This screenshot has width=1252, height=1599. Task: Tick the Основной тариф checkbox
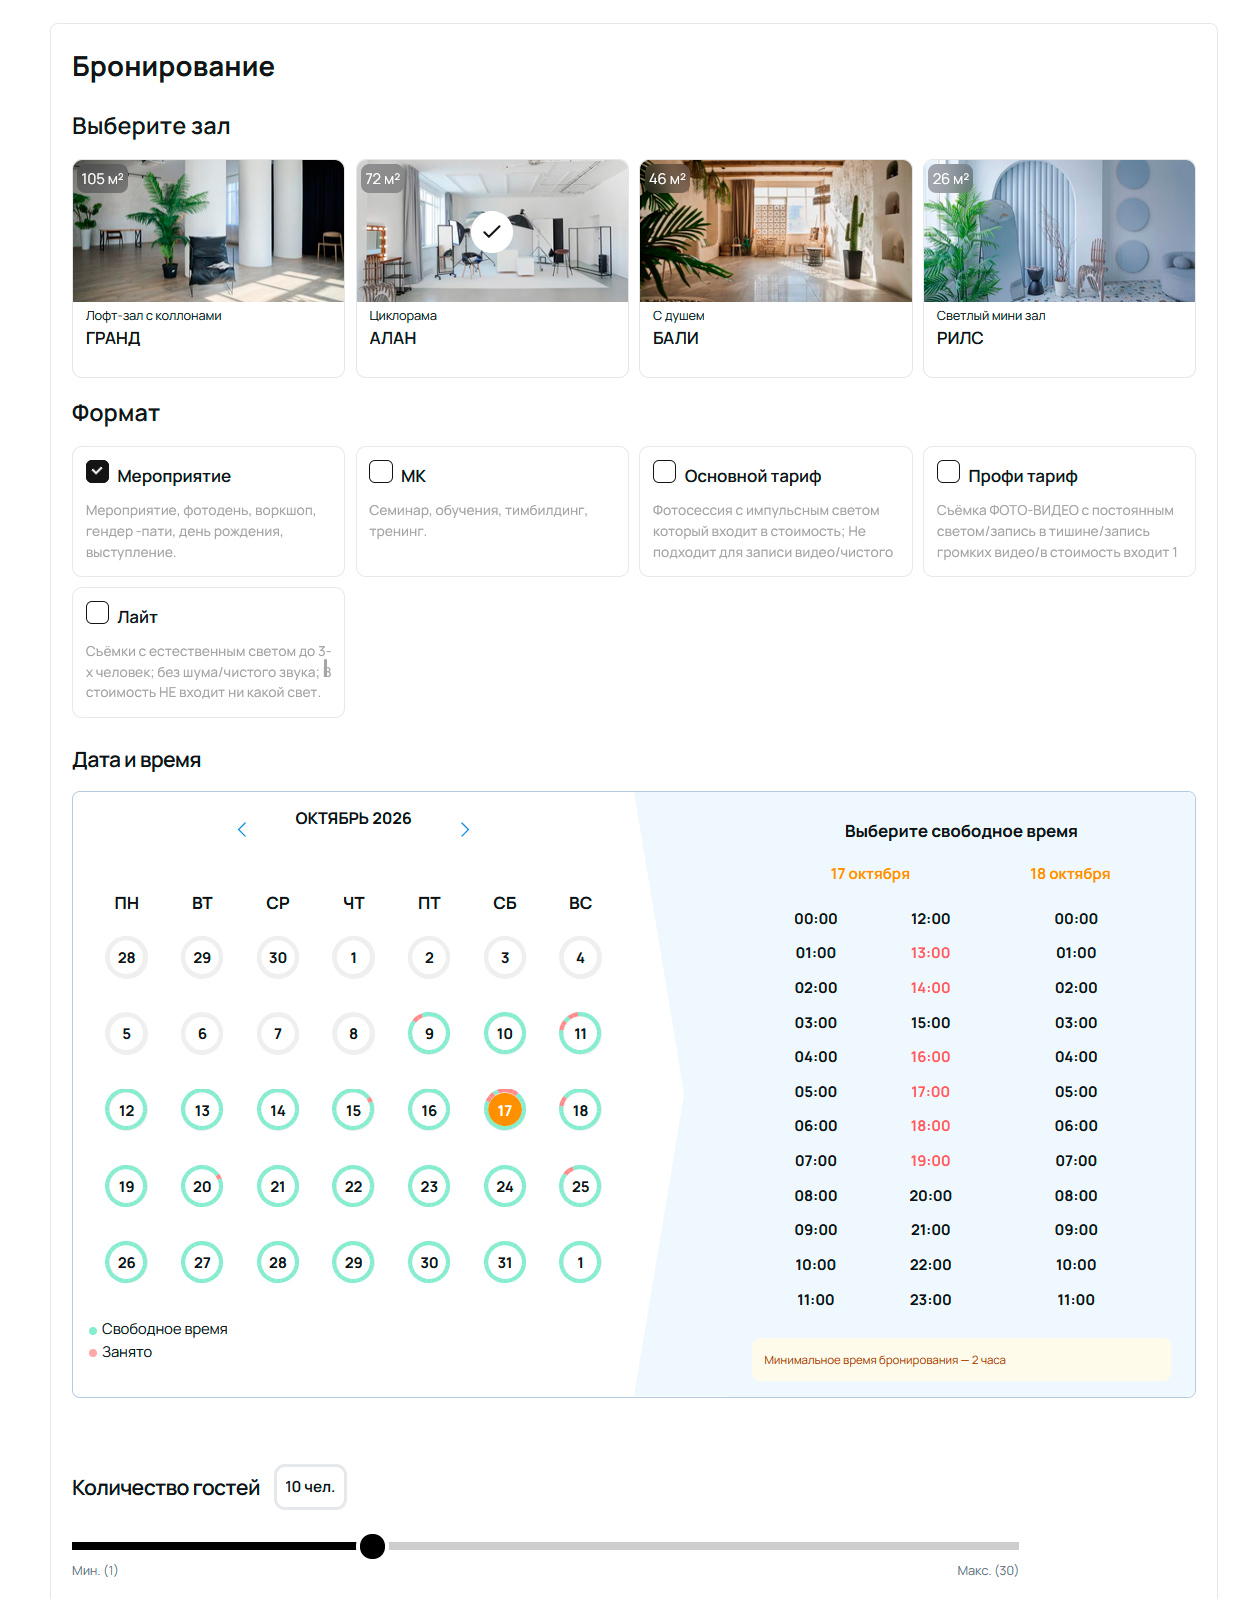click(x=664, y=471)
